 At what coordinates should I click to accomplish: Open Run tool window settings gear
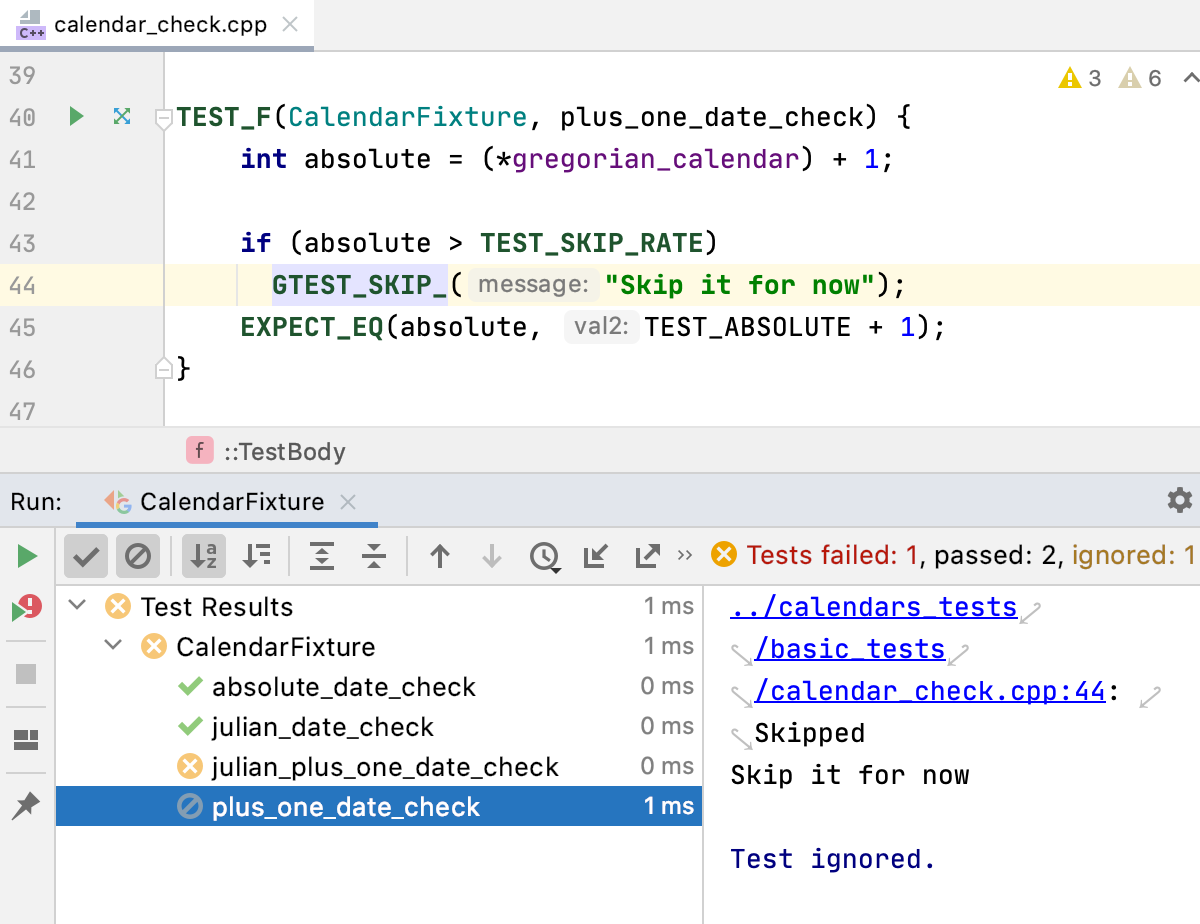(x=1180, y=500)
